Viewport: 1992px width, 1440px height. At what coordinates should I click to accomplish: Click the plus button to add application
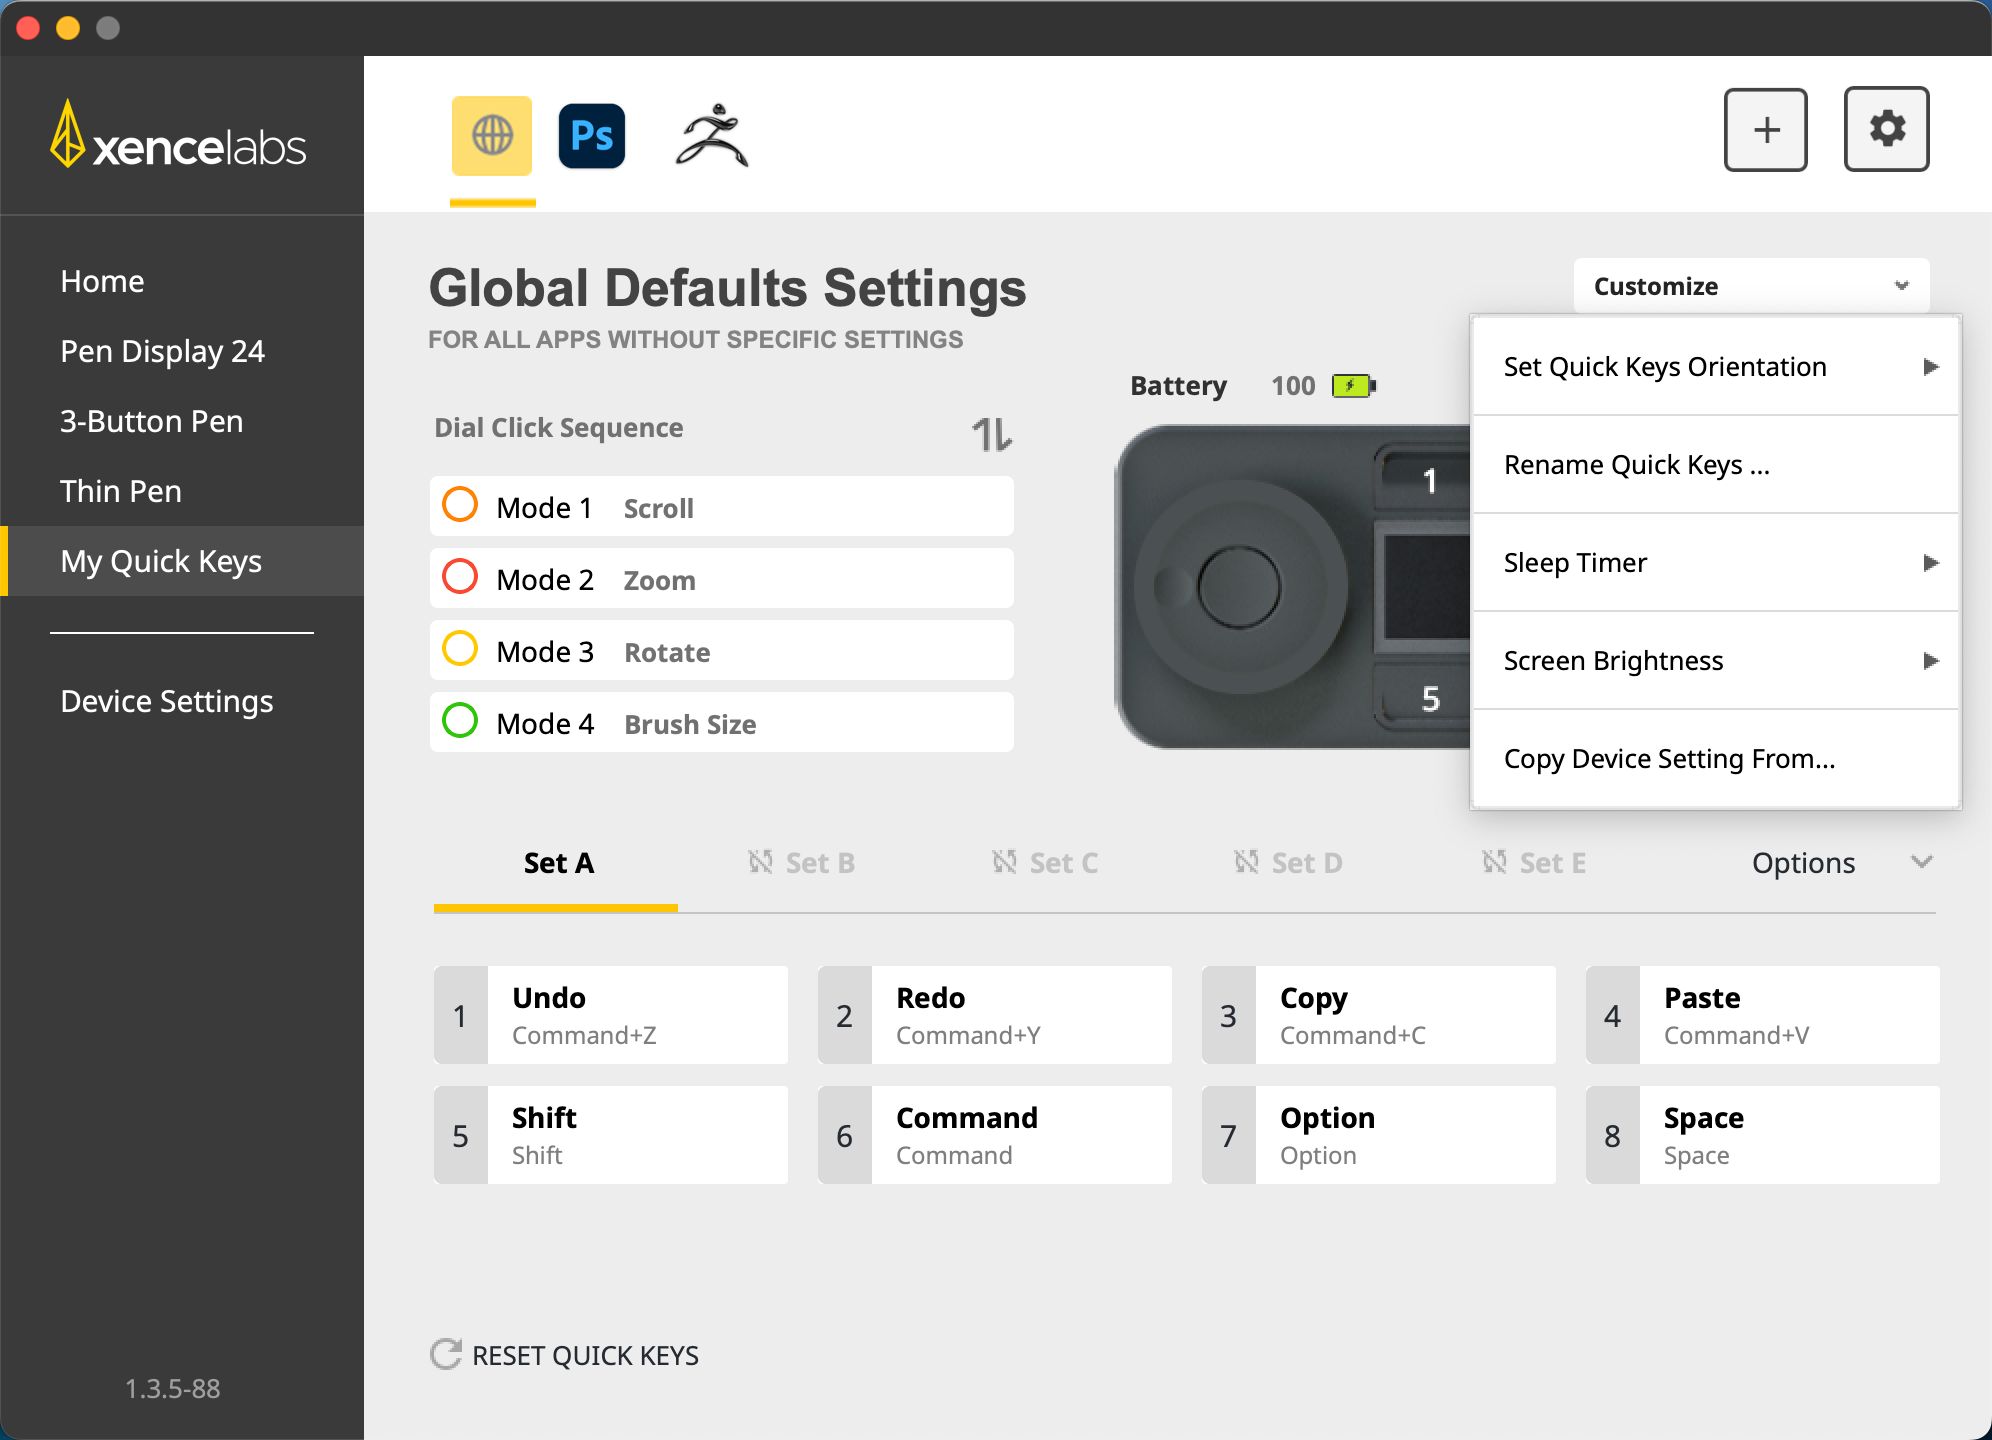1765,130
